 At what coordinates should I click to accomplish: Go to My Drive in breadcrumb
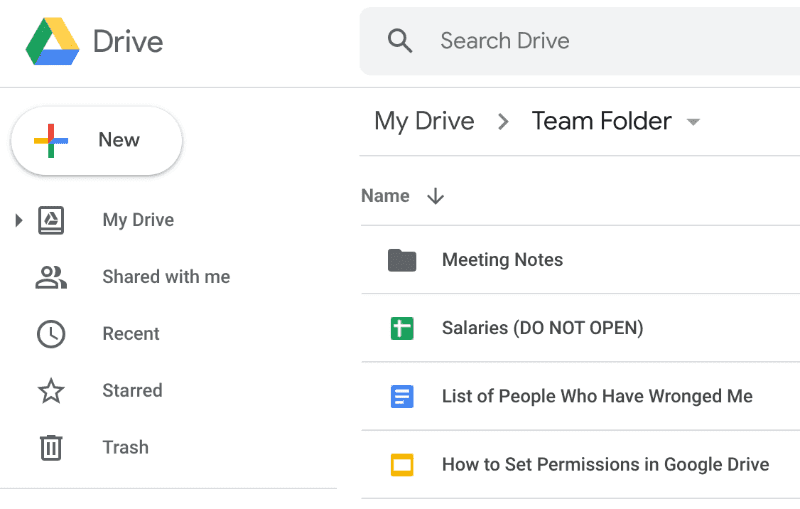[x=424, y=121]
